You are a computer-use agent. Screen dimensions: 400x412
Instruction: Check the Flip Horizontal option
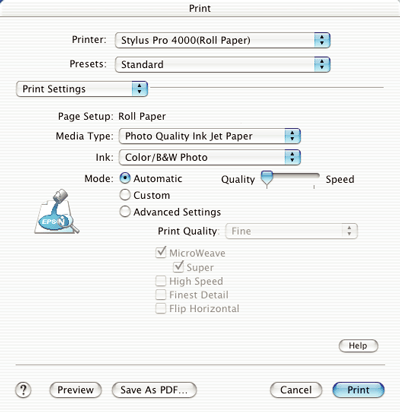click(x=161, y=308)
